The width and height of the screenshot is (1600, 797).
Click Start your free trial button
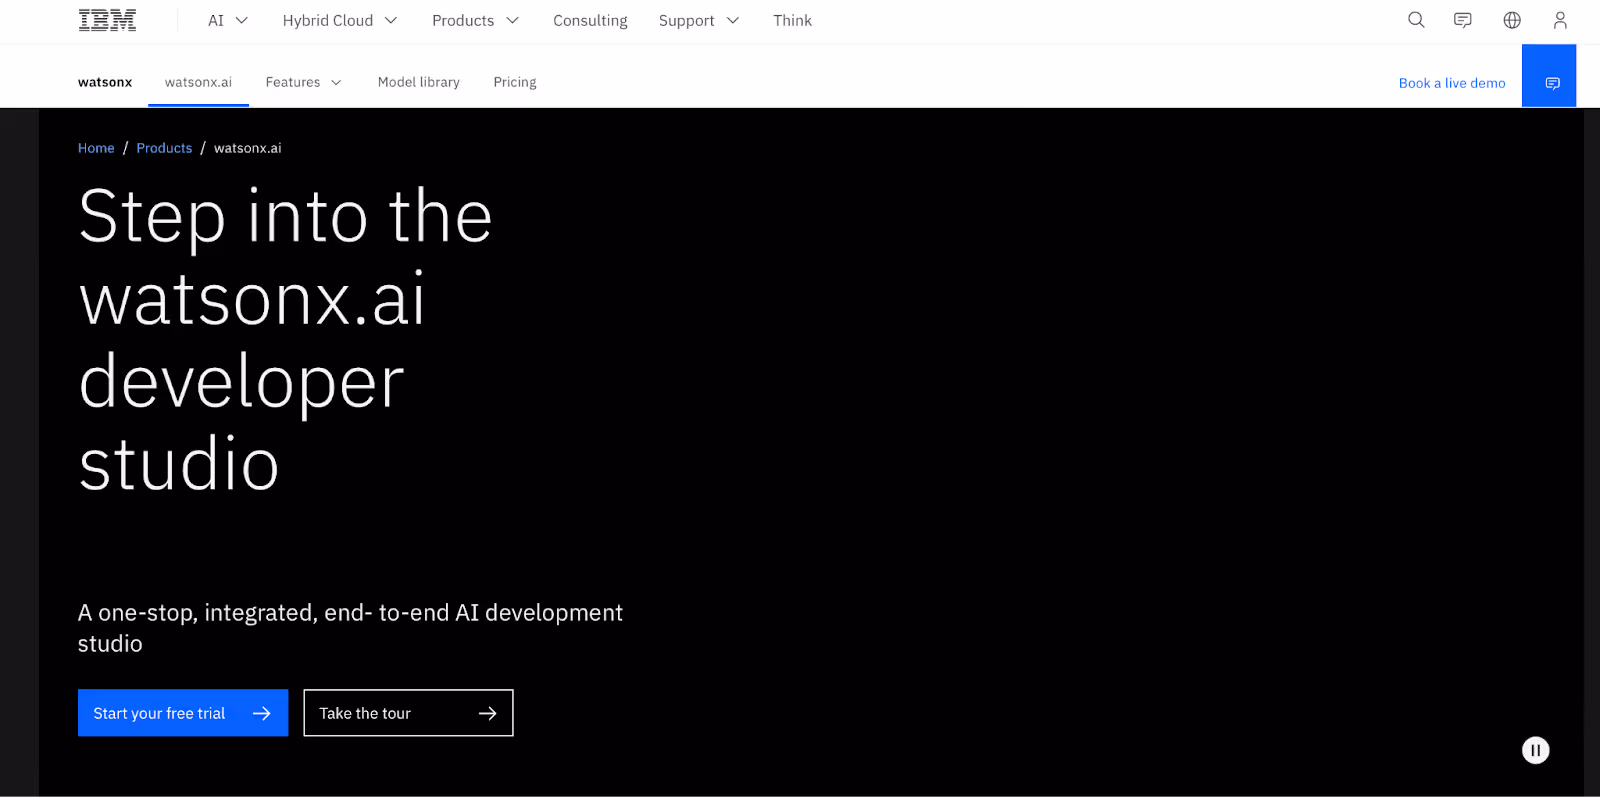pyautogui.click(x=183, y=713)
